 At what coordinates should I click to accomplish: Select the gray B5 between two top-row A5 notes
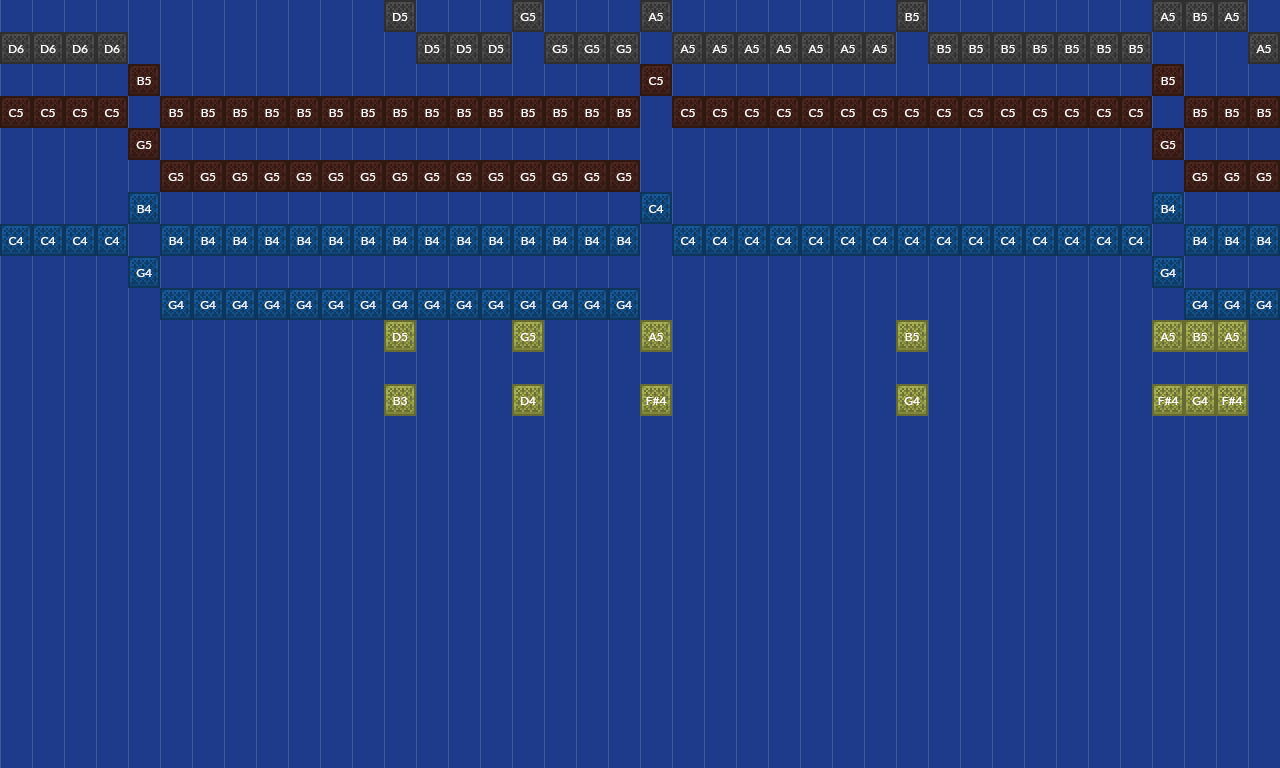tap(1200, 16)
